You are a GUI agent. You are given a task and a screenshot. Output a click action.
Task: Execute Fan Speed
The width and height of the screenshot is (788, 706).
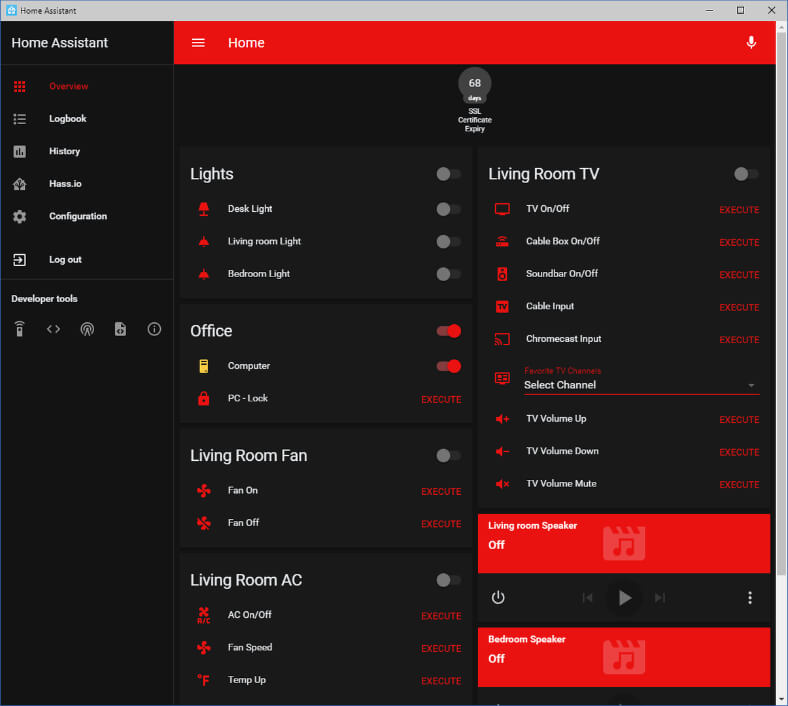coord(441,649)
